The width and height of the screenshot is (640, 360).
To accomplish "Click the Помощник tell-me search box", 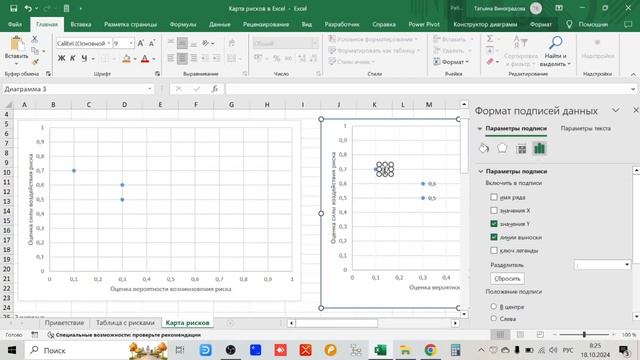I will click(593, 24).
